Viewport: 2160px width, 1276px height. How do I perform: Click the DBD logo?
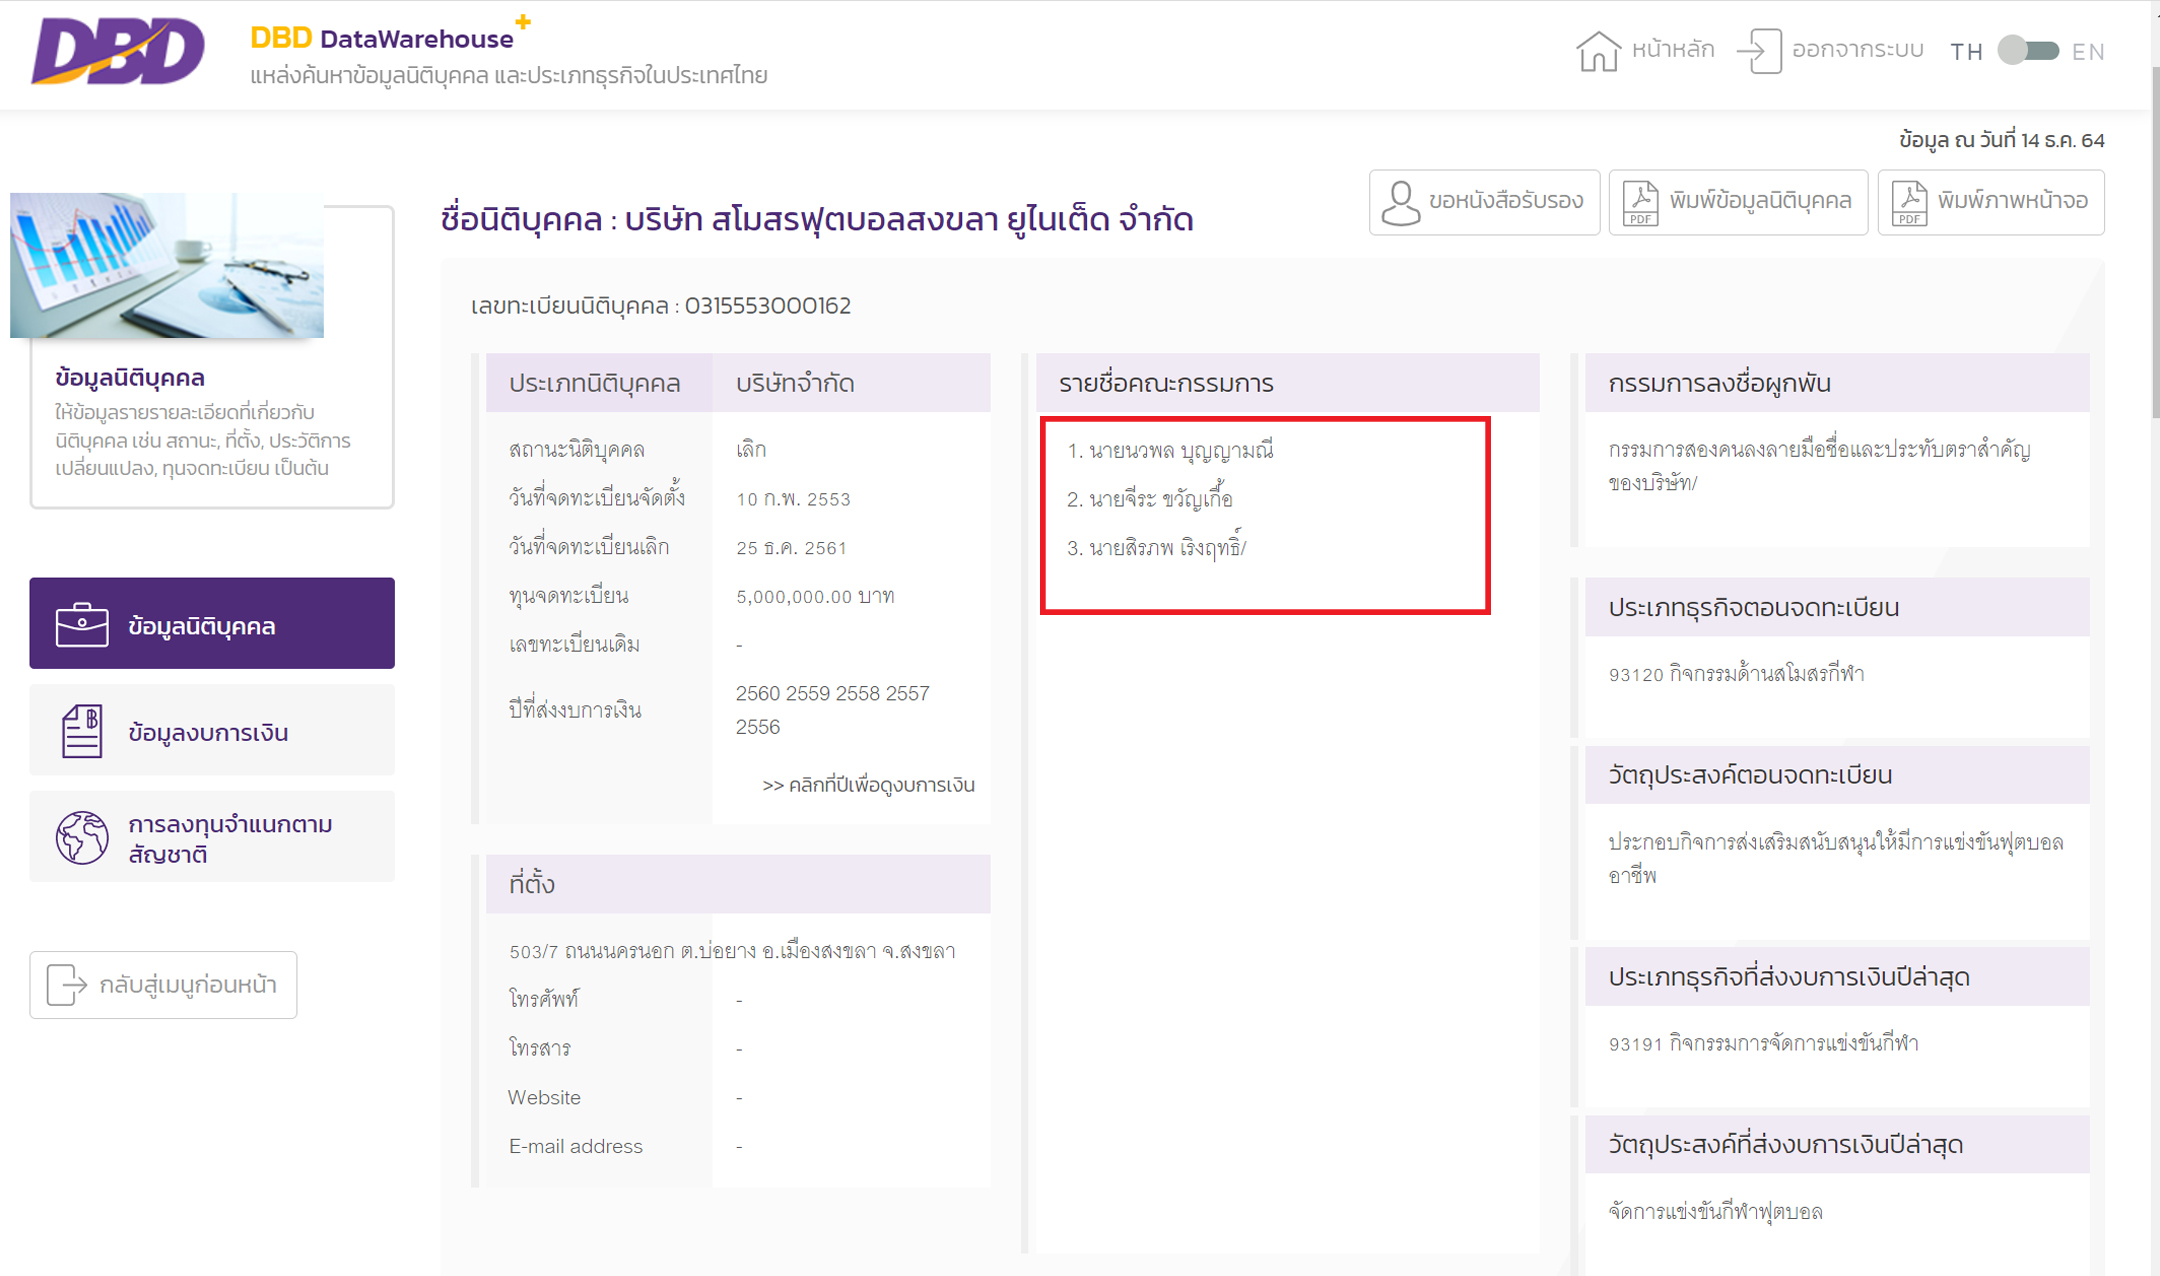pos(118,52)
